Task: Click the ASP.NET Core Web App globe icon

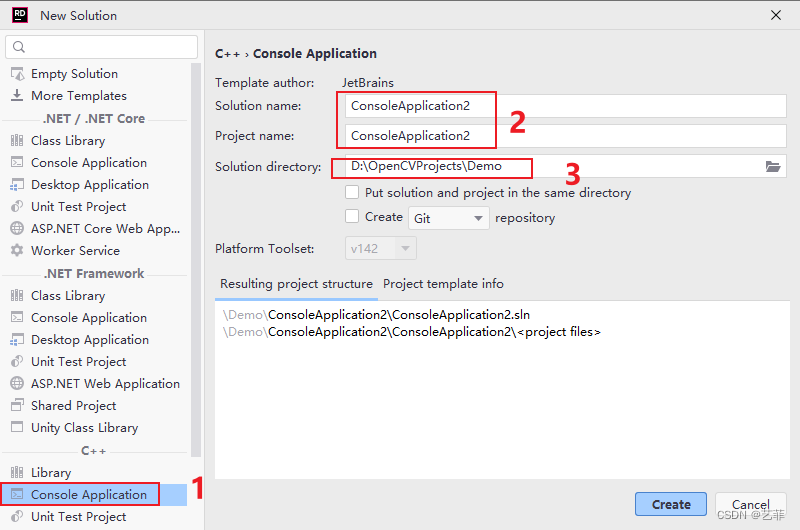Action: 17,229
